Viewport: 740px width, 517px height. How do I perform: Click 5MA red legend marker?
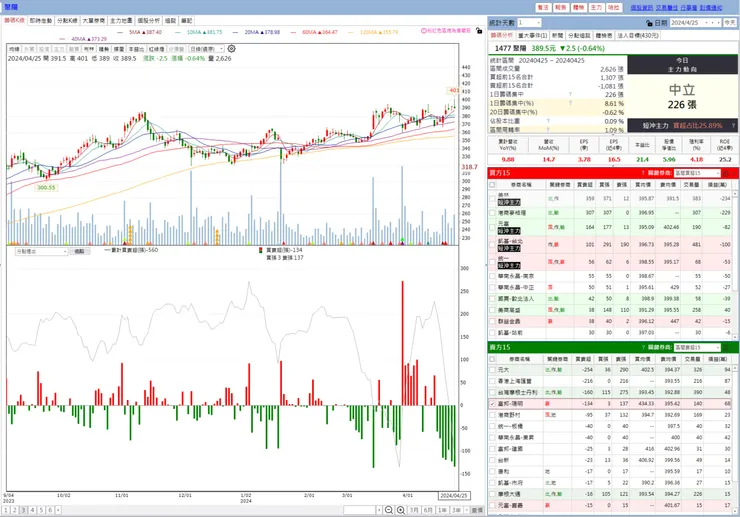pyautogui.click(x=119, y=33)
